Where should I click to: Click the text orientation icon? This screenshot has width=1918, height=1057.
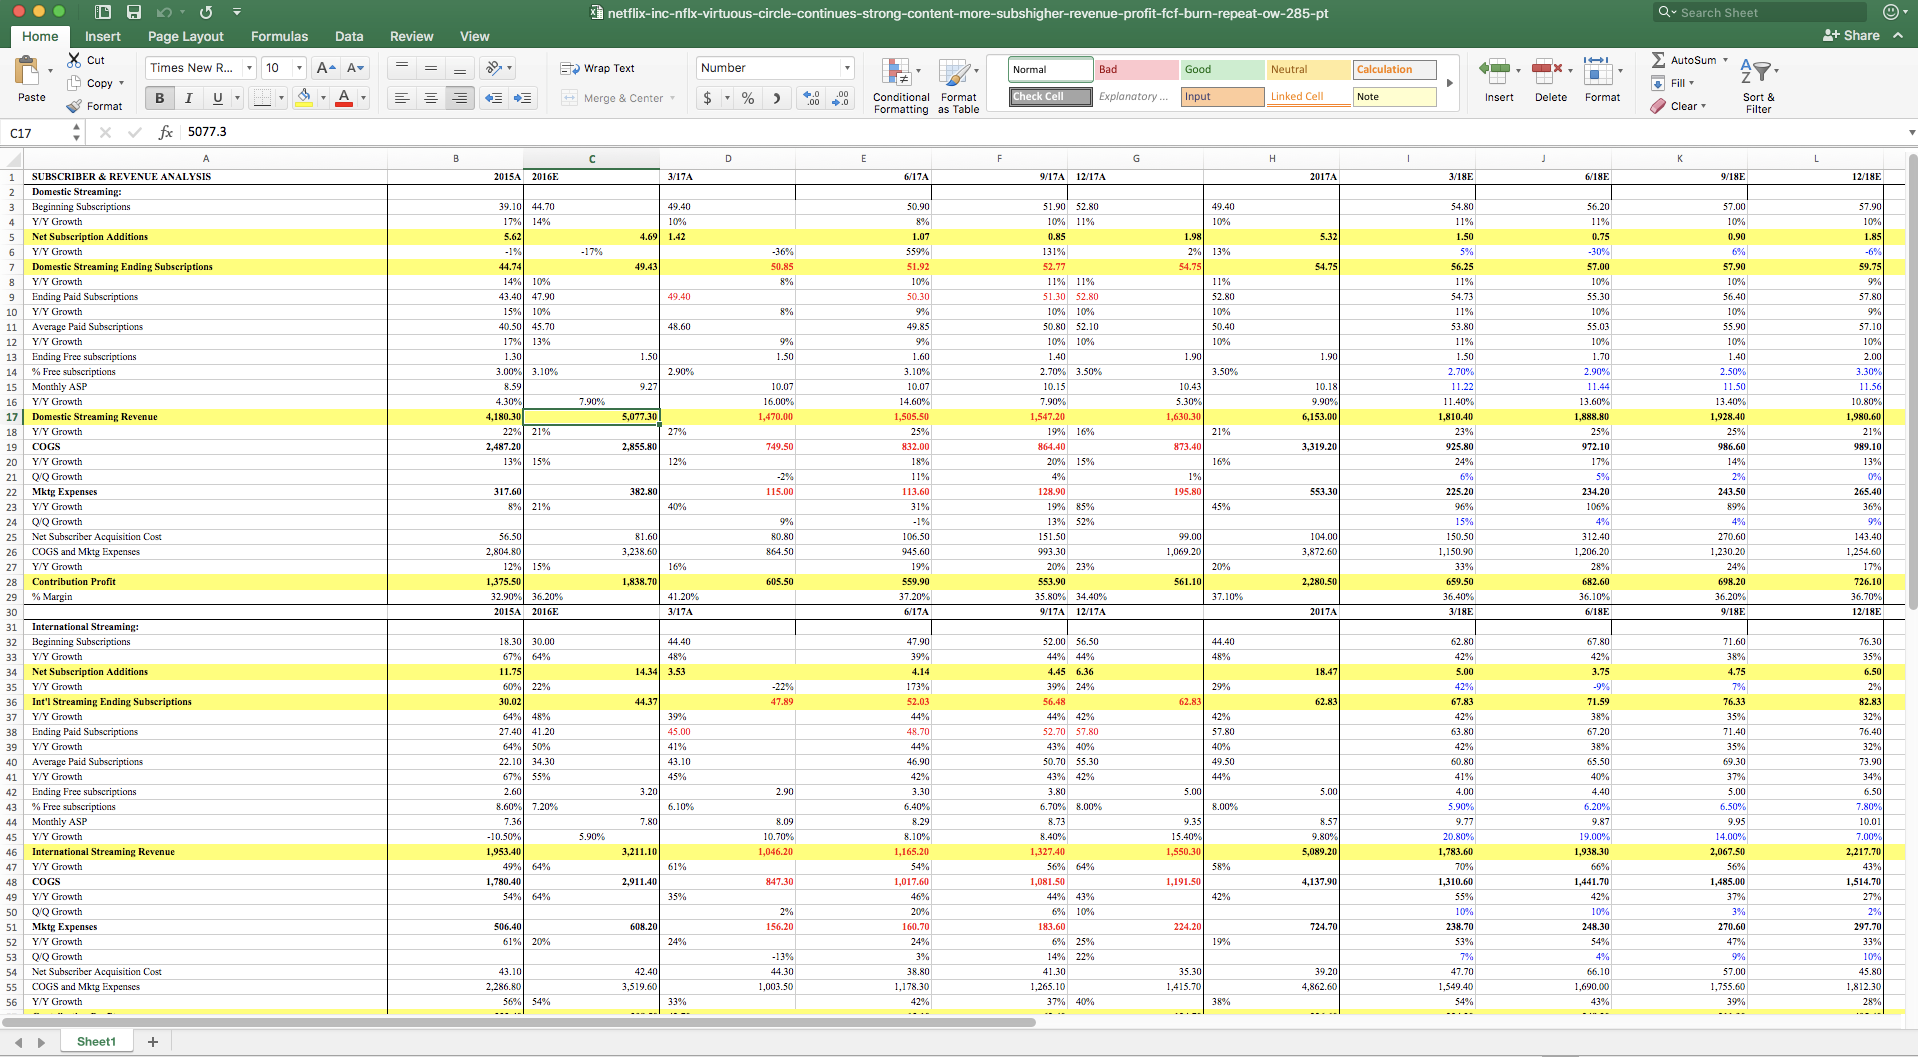pos(494,68)
